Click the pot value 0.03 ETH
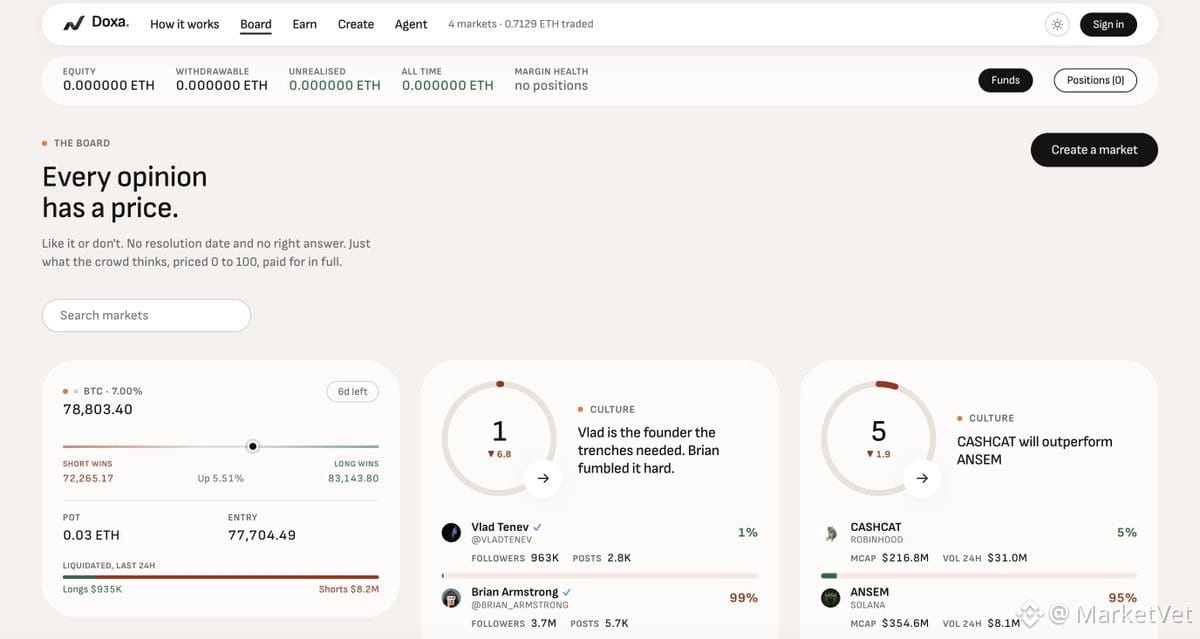 pyautogui.click(x=91, y=535)
